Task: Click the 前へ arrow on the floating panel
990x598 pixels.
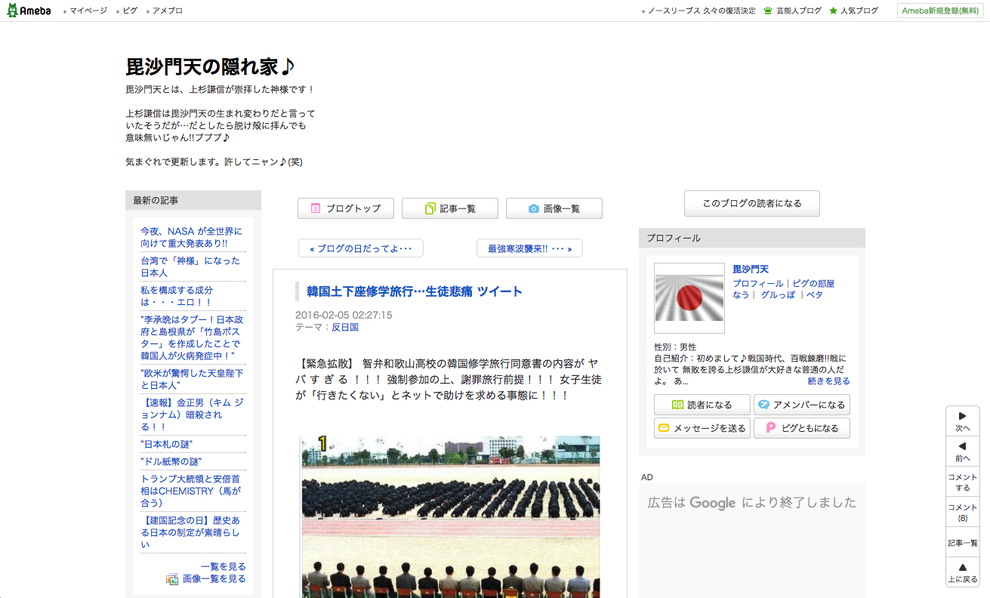Action: pos(962,451)
